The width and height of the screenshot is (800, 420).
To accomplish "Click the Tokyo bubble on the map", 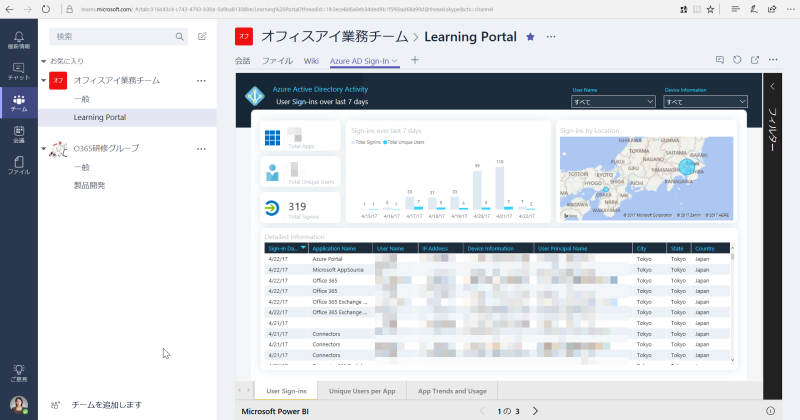I will pyautogui.click(x=687, y=166).
